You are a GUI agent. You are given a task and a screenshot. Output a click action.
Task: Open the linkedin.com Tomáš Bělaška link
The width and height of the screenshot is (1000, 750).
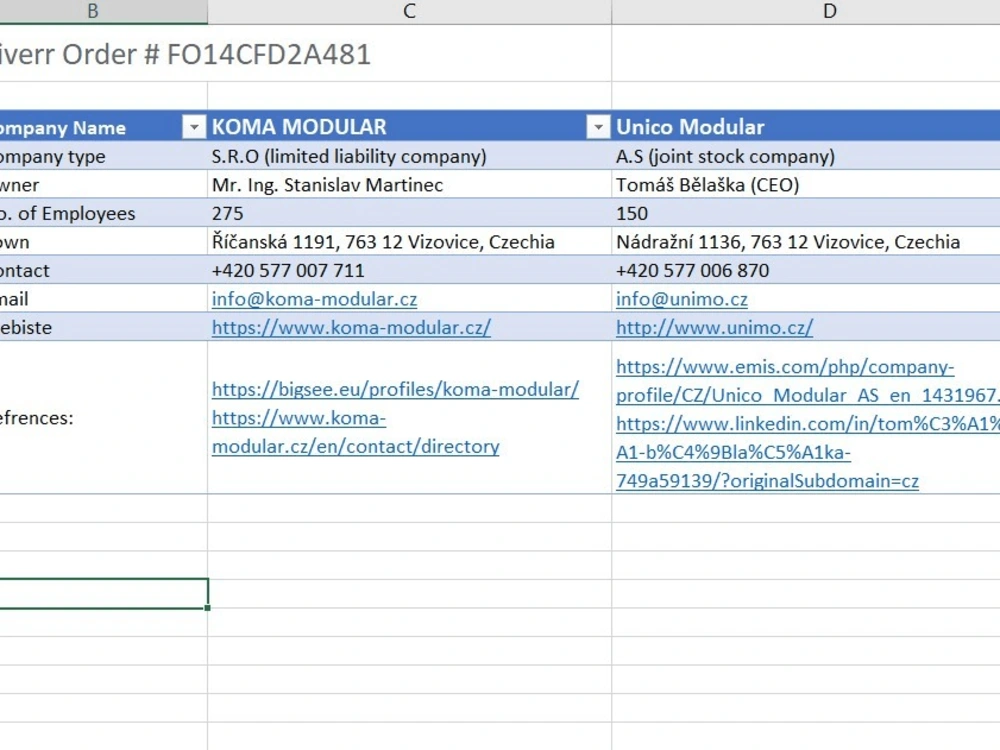click(807, 452)
